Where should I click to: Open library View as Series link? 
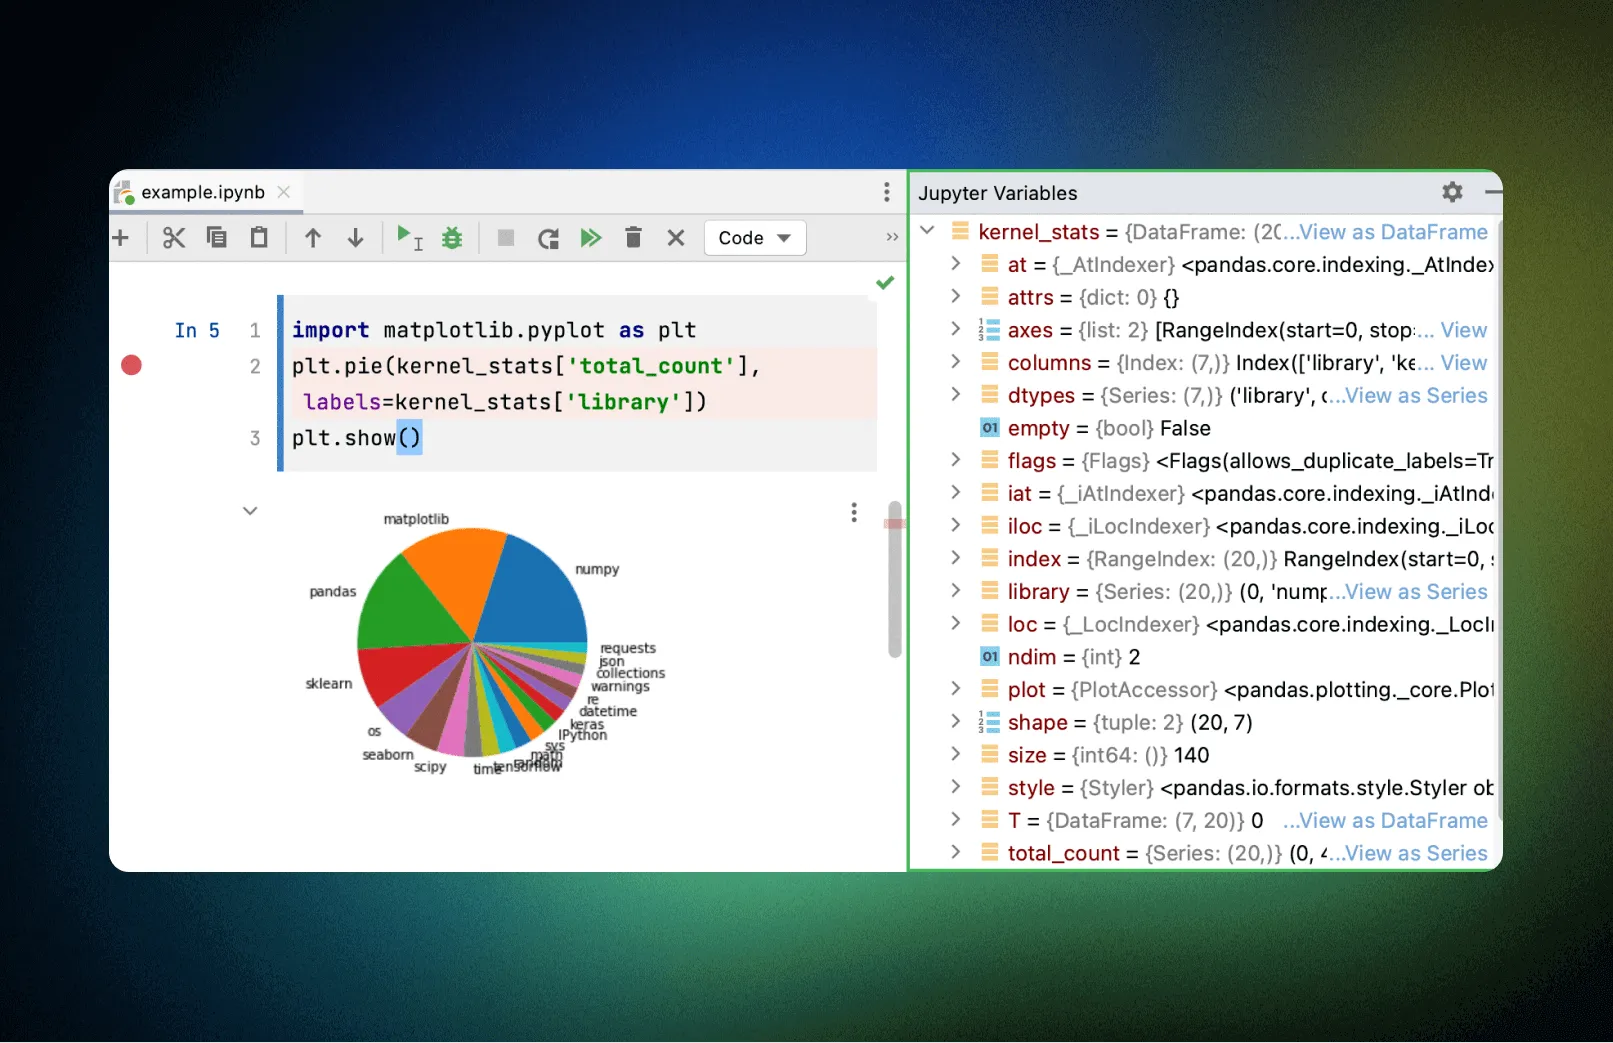tap(1416, 592)
